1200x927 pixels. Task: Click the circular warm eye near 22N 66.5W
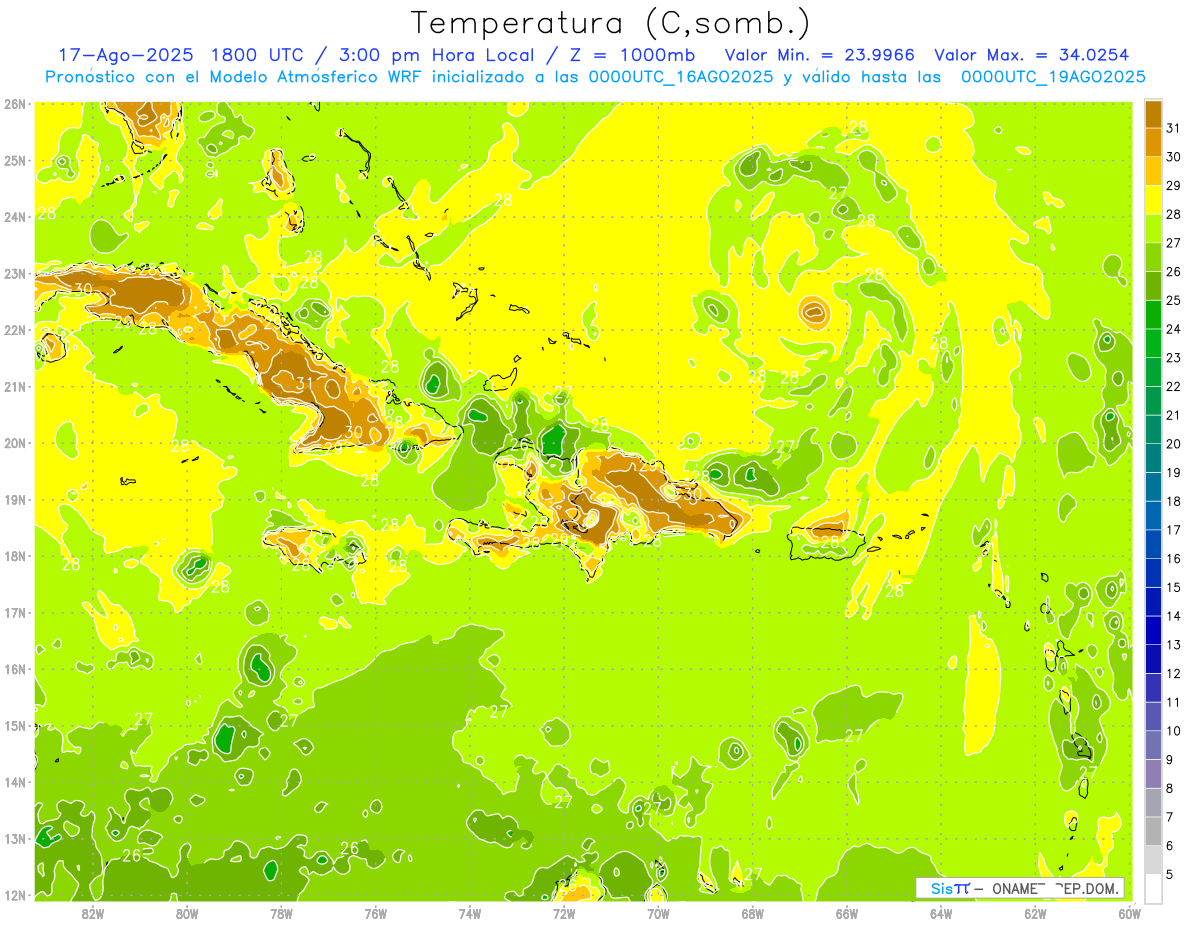[x=815, y=312]
